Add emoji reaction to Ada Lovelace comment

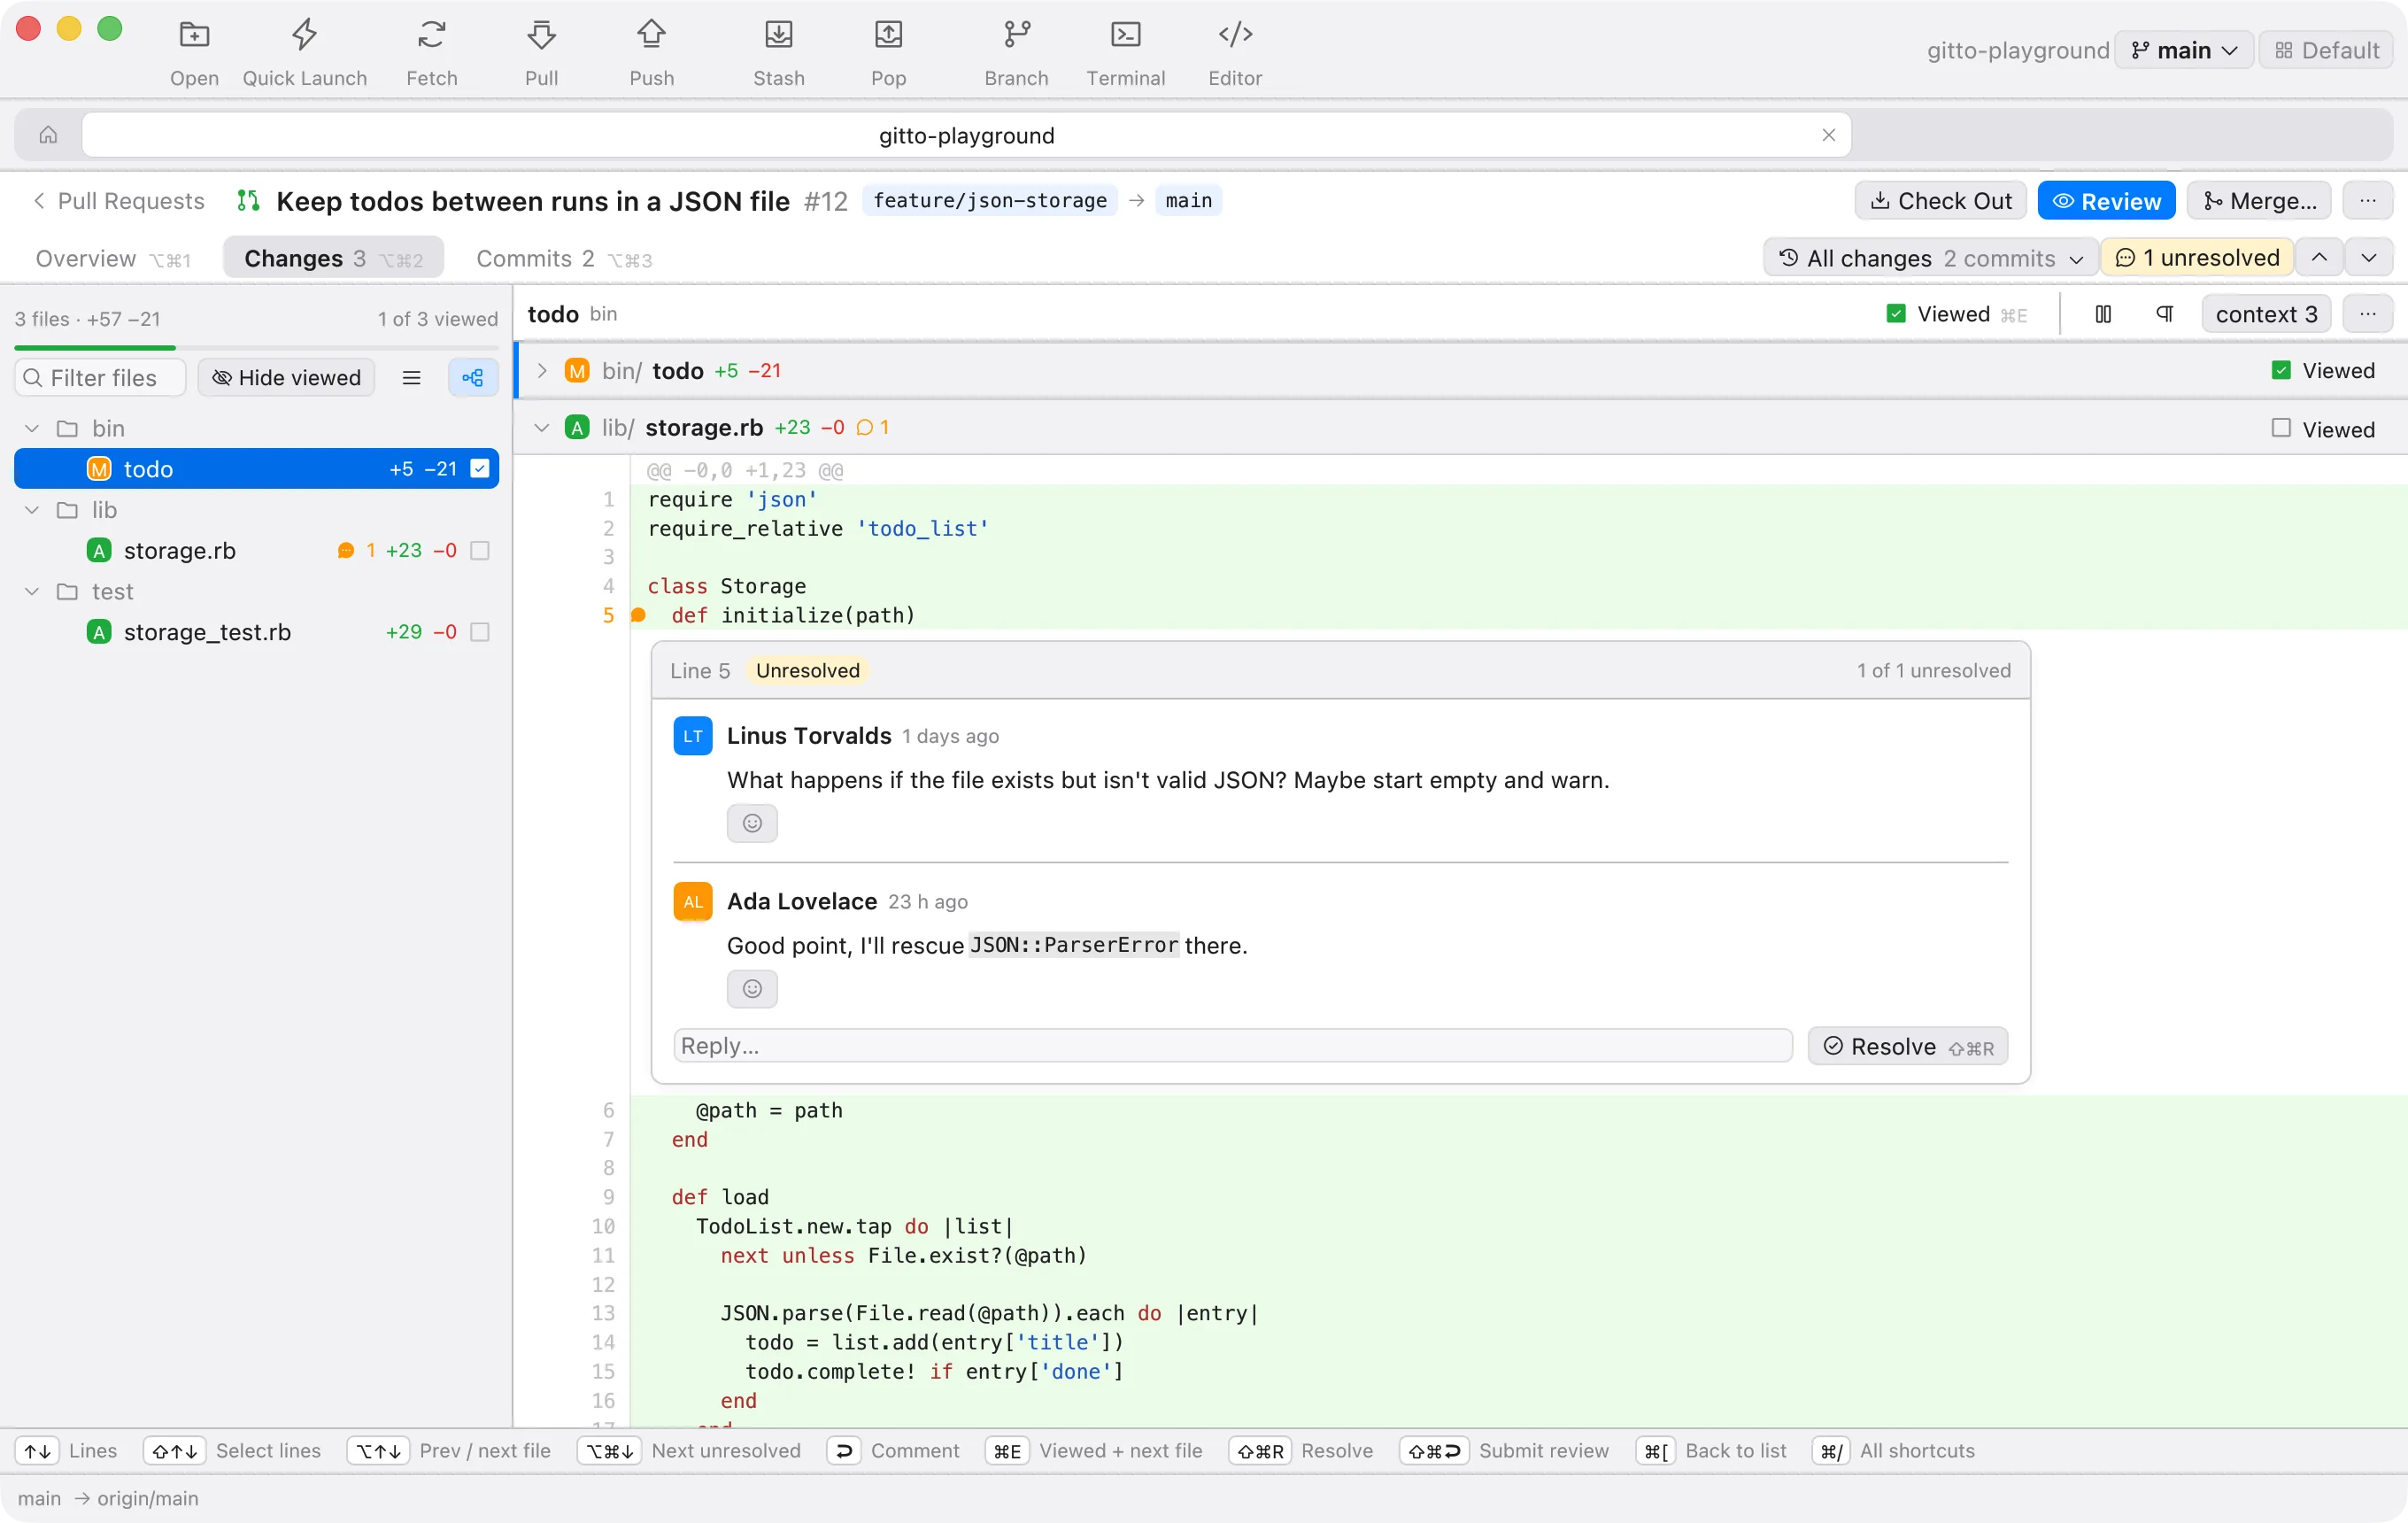[752, 989]
